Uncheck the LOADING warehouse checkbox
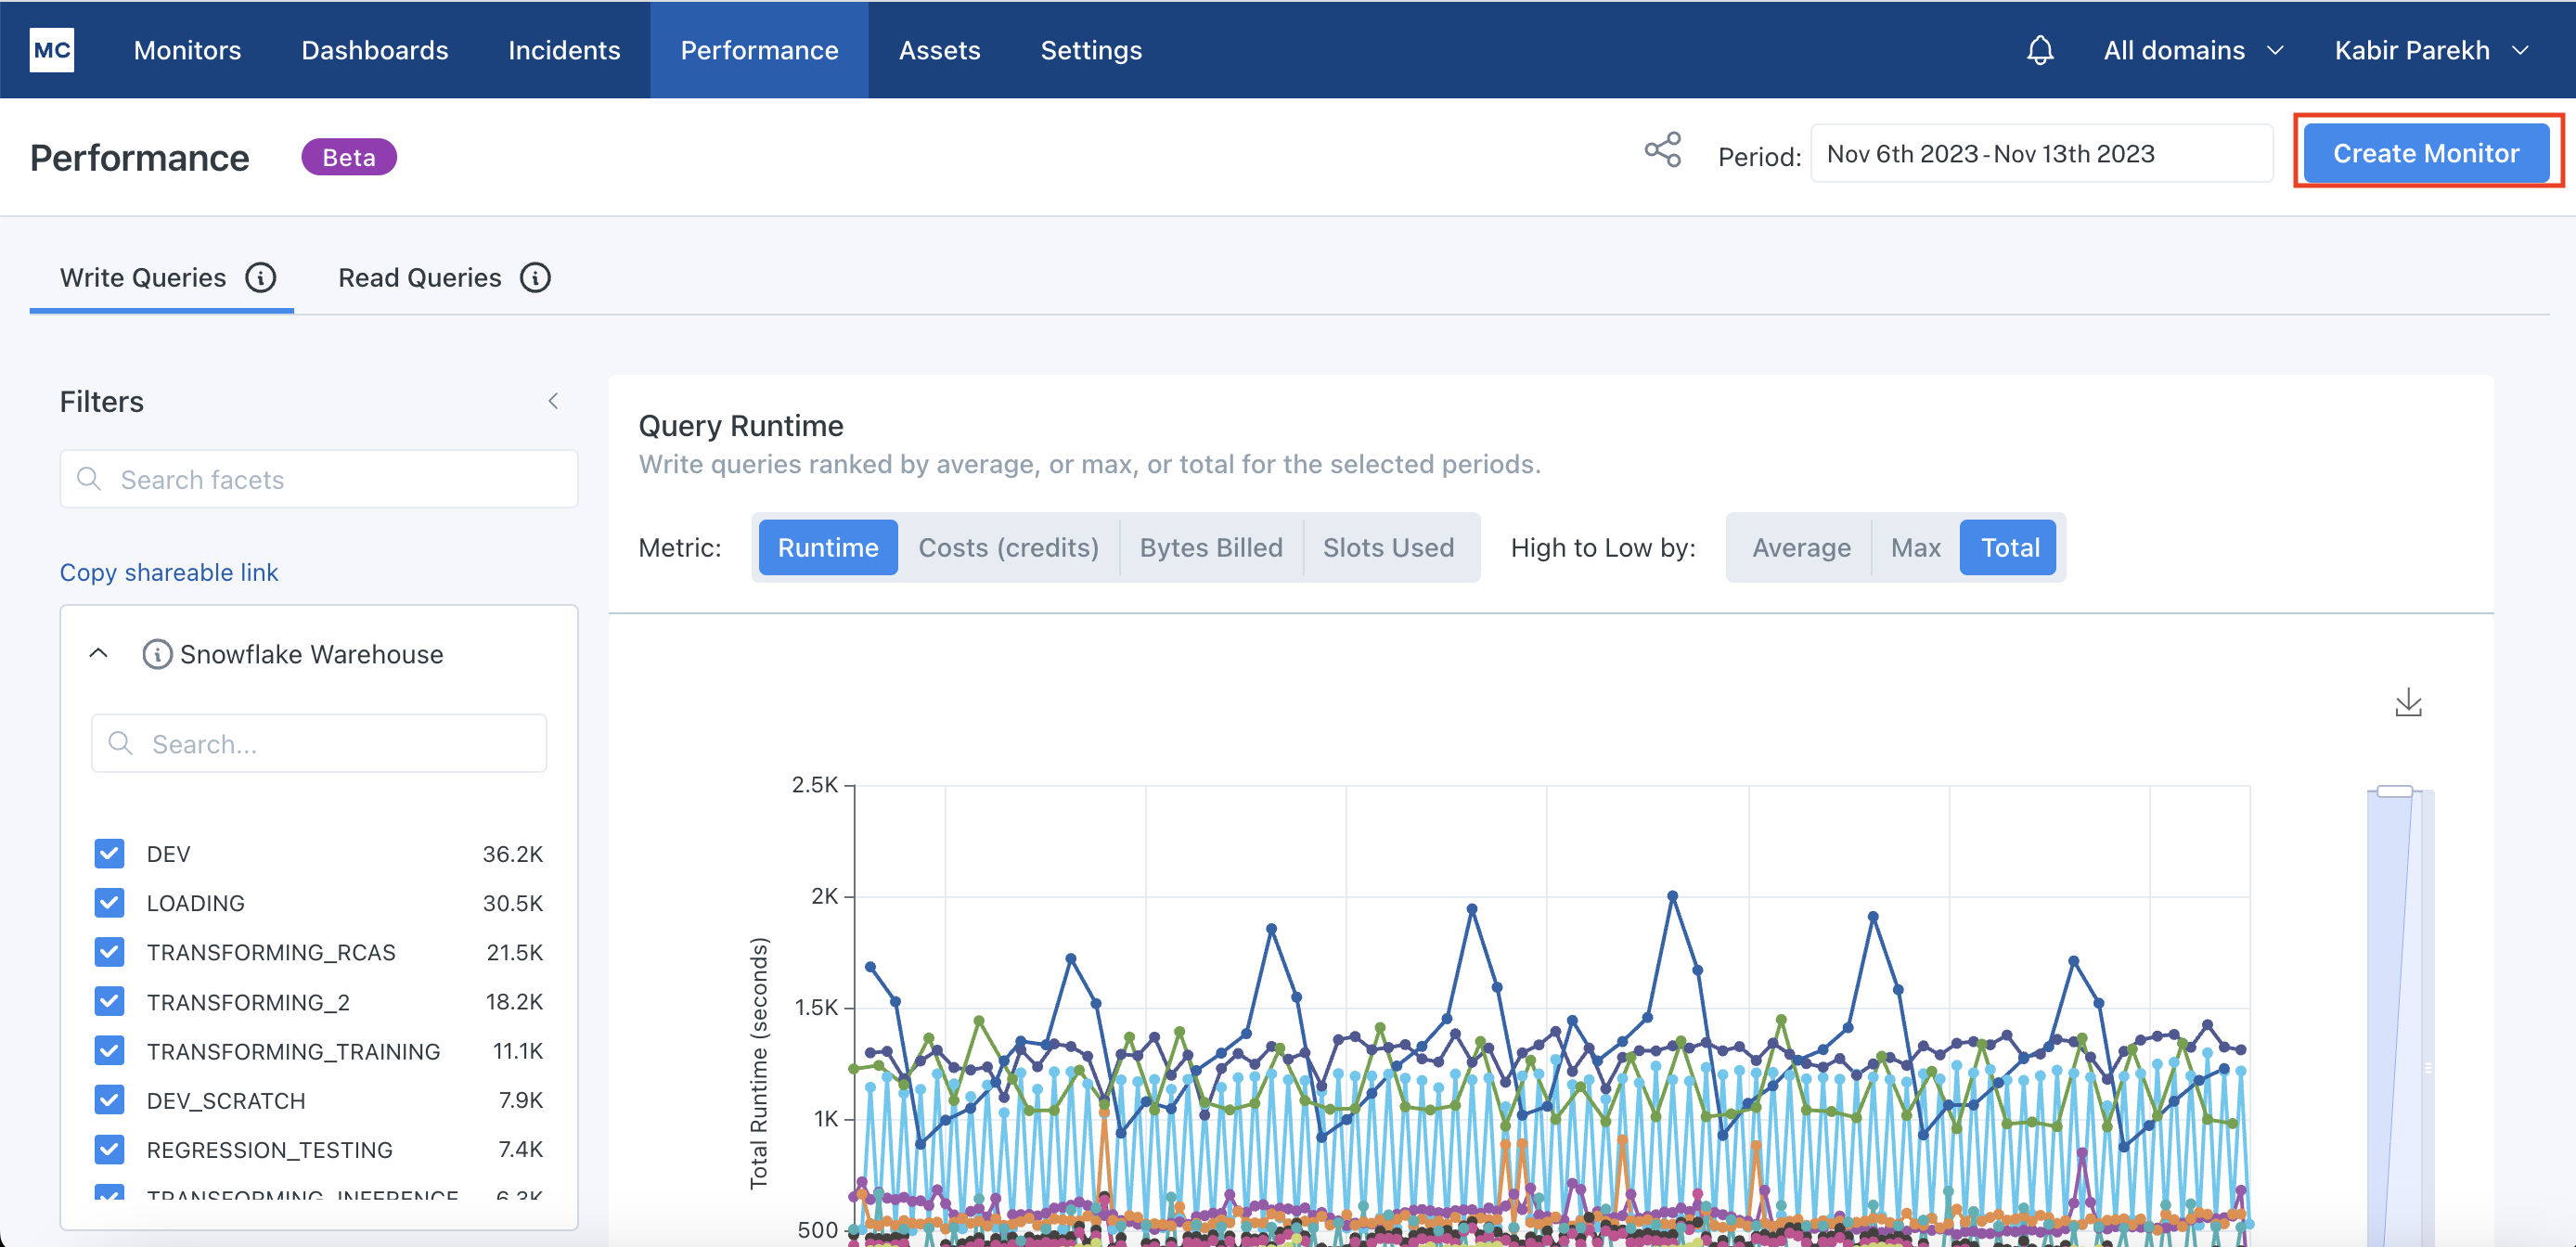Screen dimensions: 2576x1247 (110, 902)
